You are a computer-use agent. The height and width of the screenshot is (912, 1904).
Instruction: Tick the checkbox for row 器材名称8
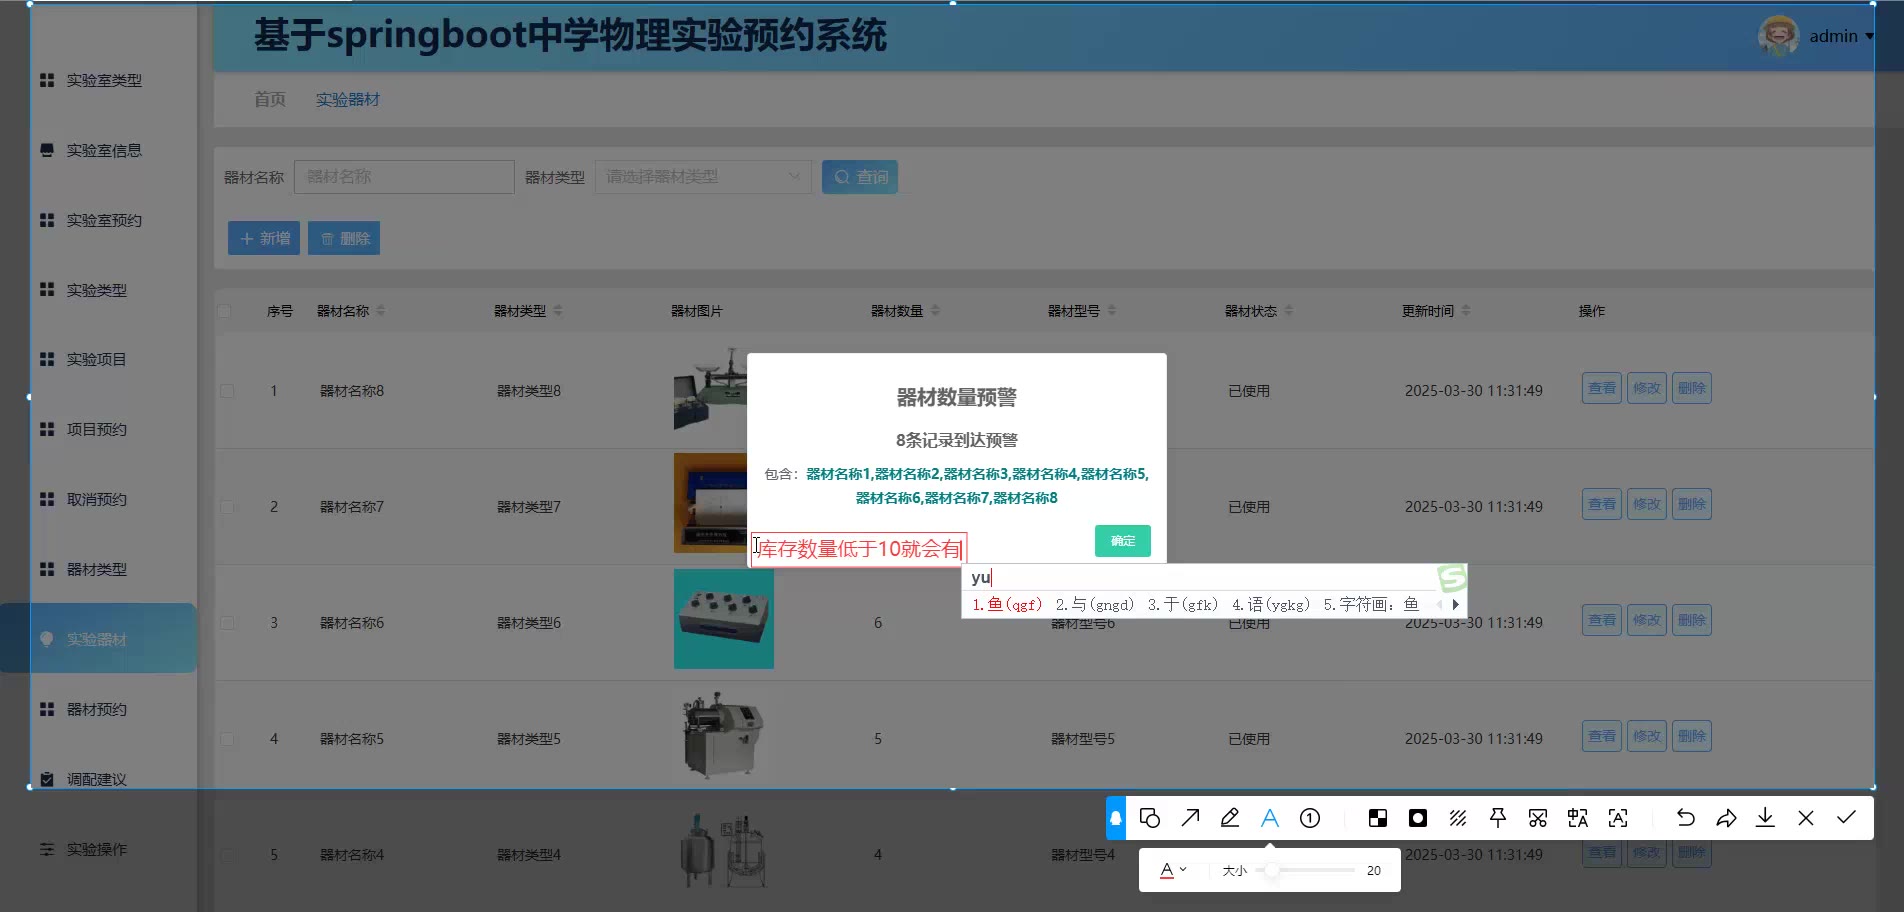tap(228, 391)
